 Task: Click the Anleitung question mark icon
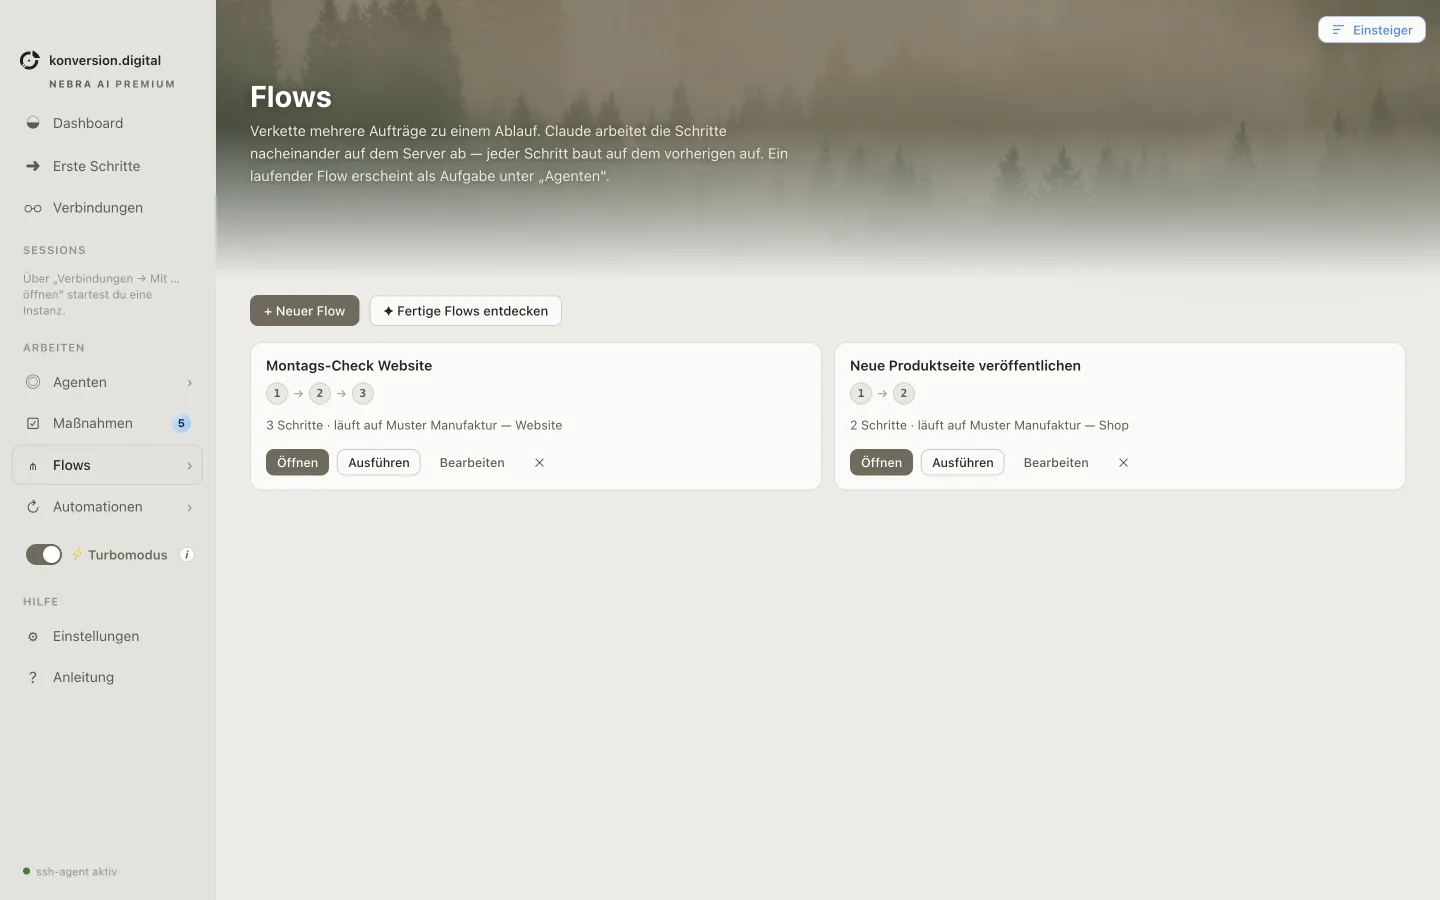[x=33, y=677]
